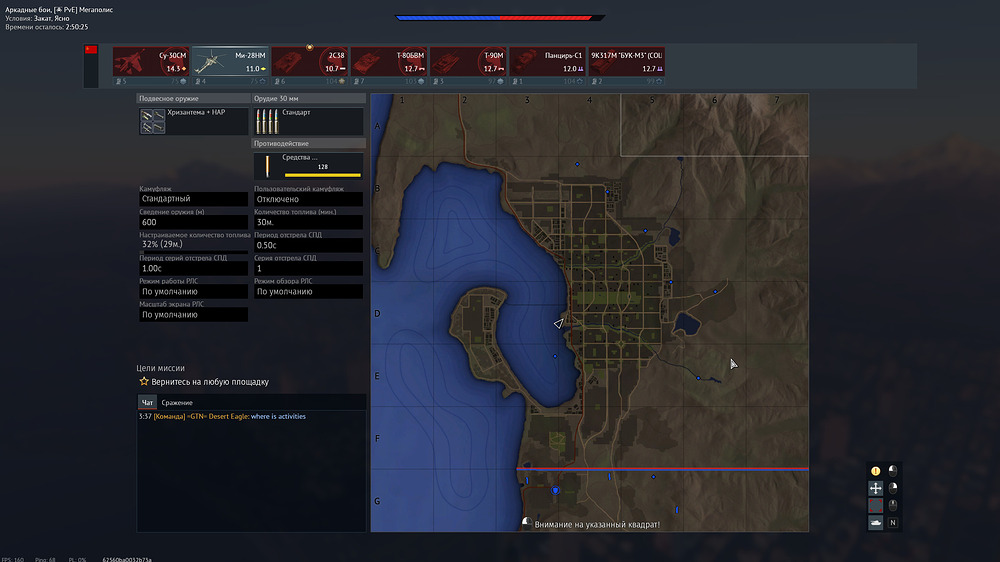
Task: Open the Количество топлива 30м. dropdown
Action: pyautogui.click(x=307, y=222)
